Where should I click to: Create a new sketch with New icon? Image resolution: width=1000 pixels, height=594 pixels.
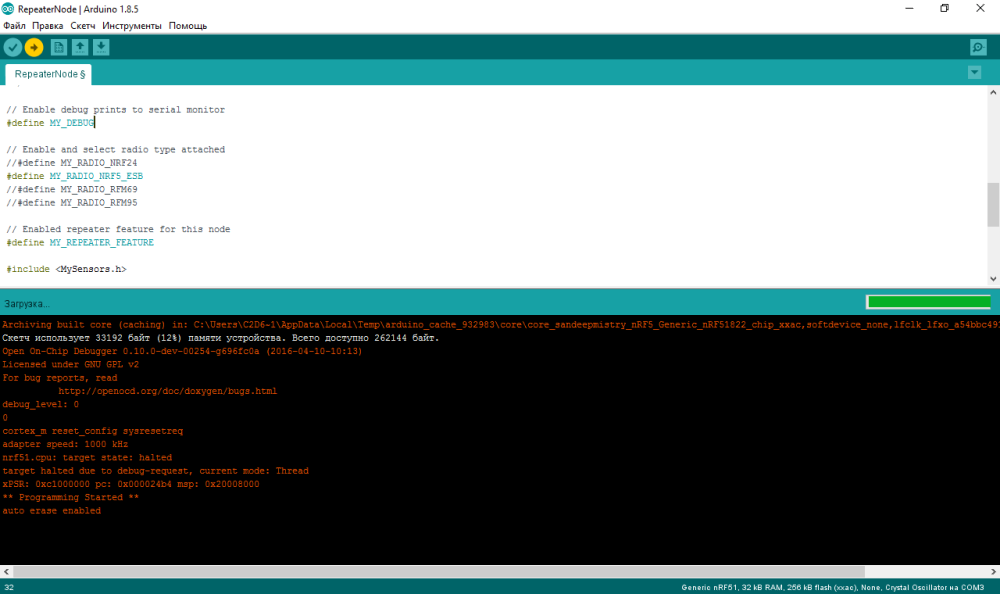pos(59,47)
